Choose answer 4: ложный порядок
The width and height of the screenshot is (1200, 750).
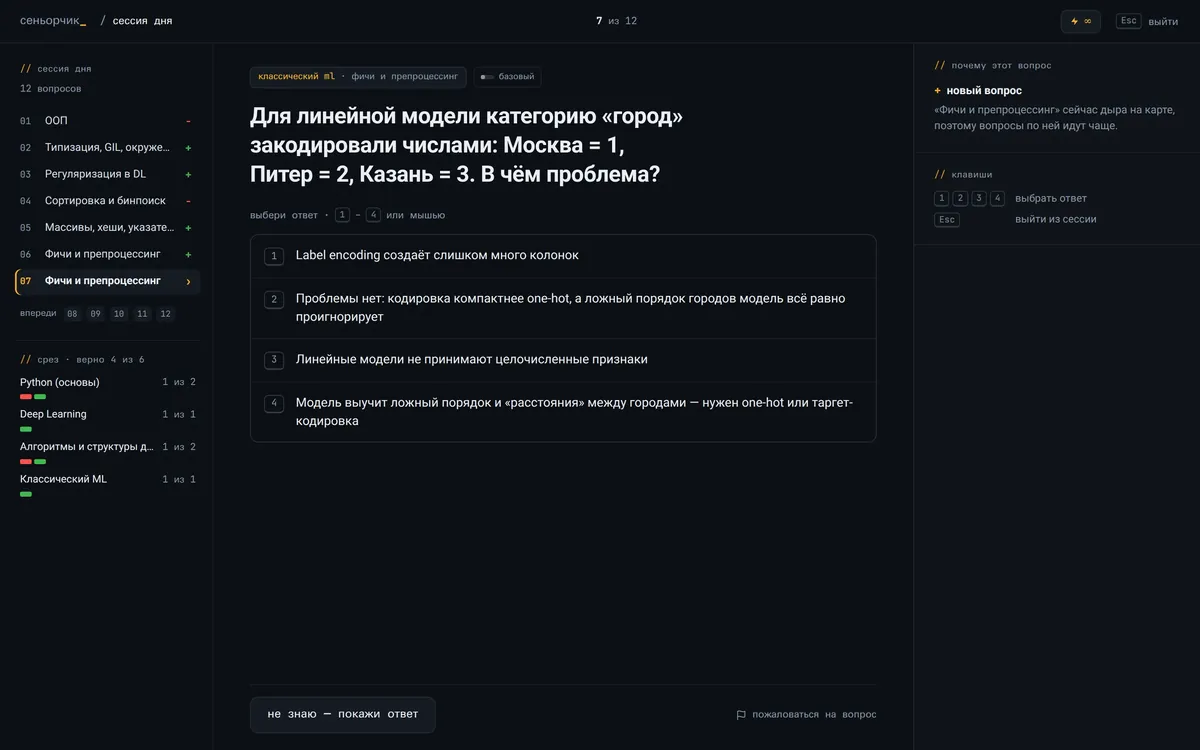tap(563, 412)
